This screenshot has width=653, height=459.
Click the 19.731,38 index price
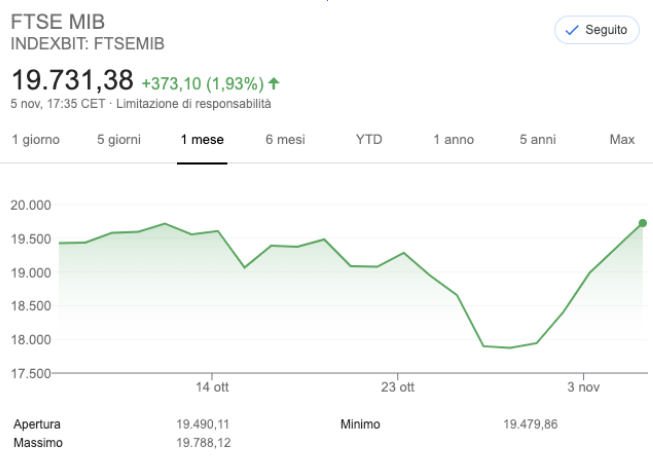(x=71, y=82)
